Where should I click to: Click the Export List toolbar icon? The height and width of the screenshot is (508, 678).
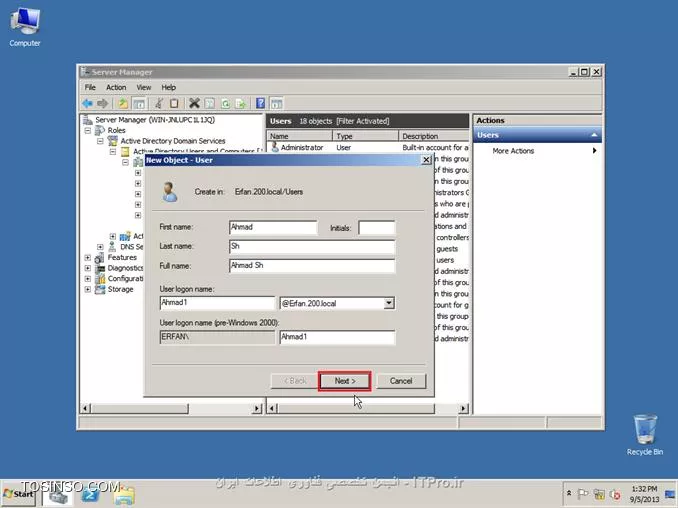[240, 103]
